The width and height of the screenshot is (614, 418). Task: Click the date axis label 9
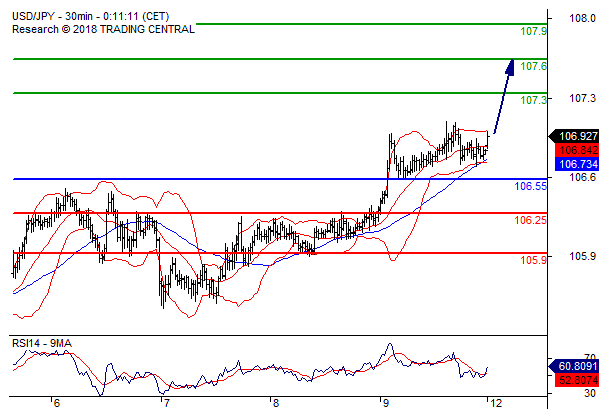click(385, 404)
